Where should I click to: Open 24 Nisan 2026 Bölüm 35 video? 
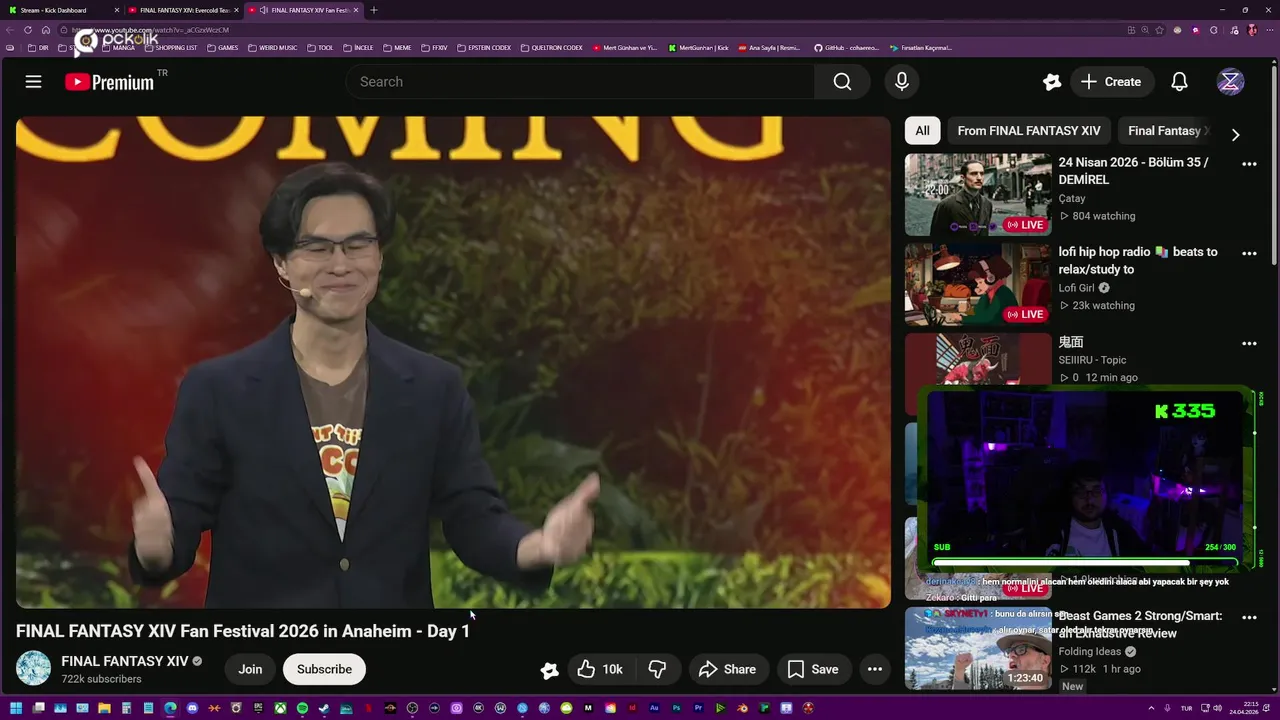1134,171
